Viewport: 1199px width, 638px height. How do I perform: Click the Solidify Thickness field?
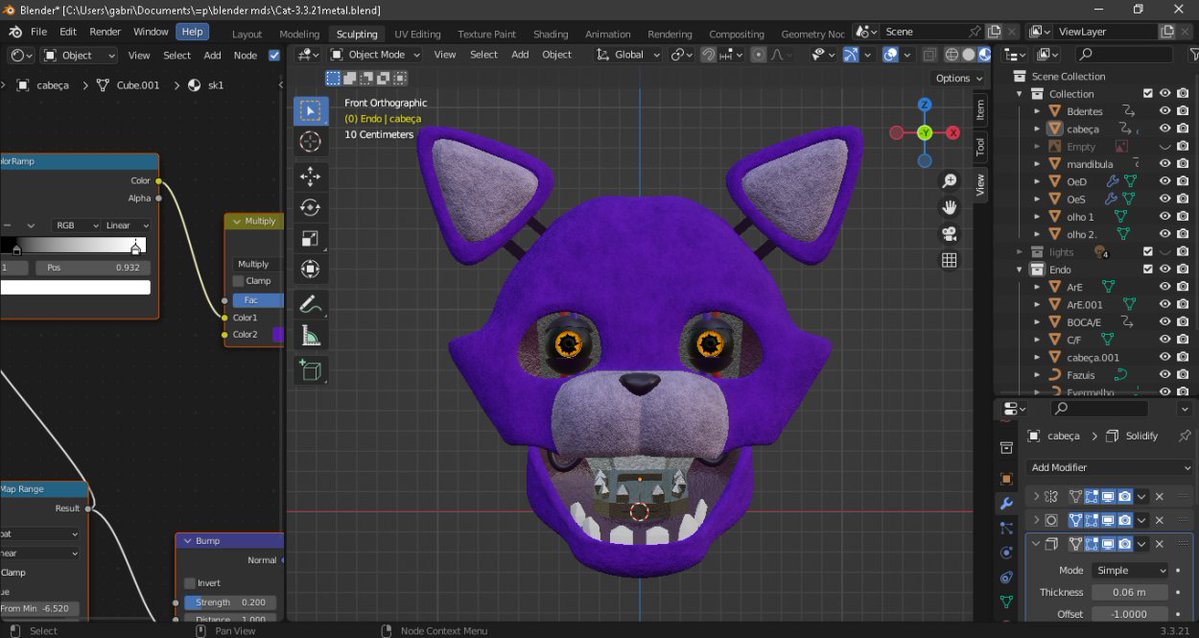point(1129,592)
